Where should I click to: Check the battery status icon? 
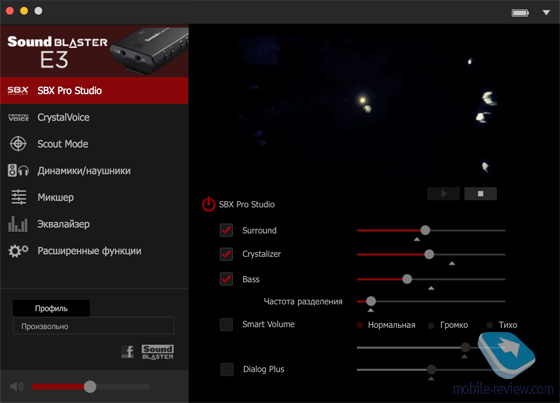point(520,13)
